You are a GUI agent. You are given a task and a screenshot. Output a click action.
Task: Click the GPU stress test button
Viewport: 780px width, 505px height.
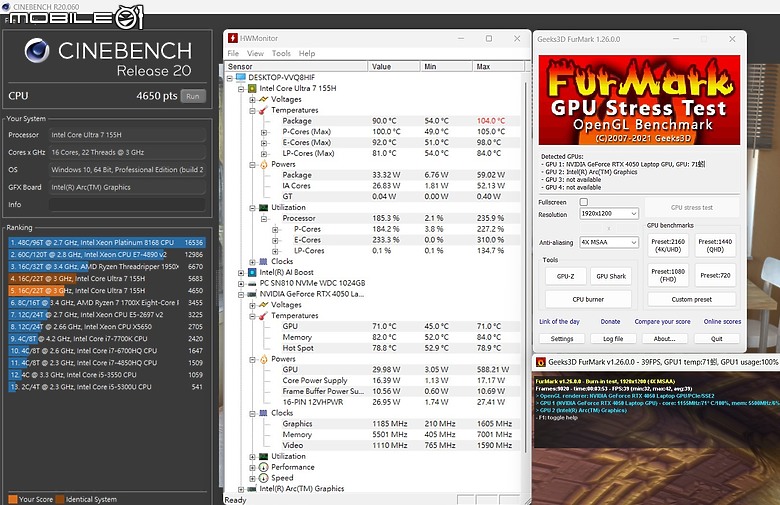[x=691, y=207]
